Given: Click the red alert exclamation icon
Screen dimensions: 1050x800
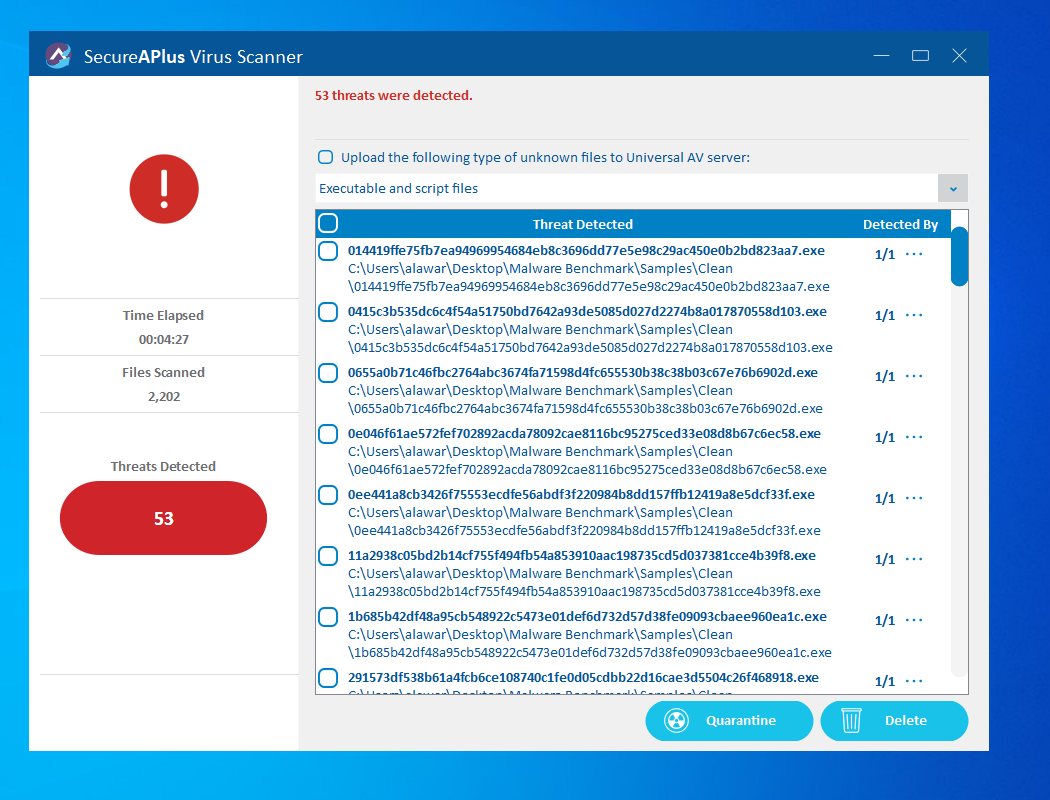Looking at the screenshot, I should [x=164, y=189].
